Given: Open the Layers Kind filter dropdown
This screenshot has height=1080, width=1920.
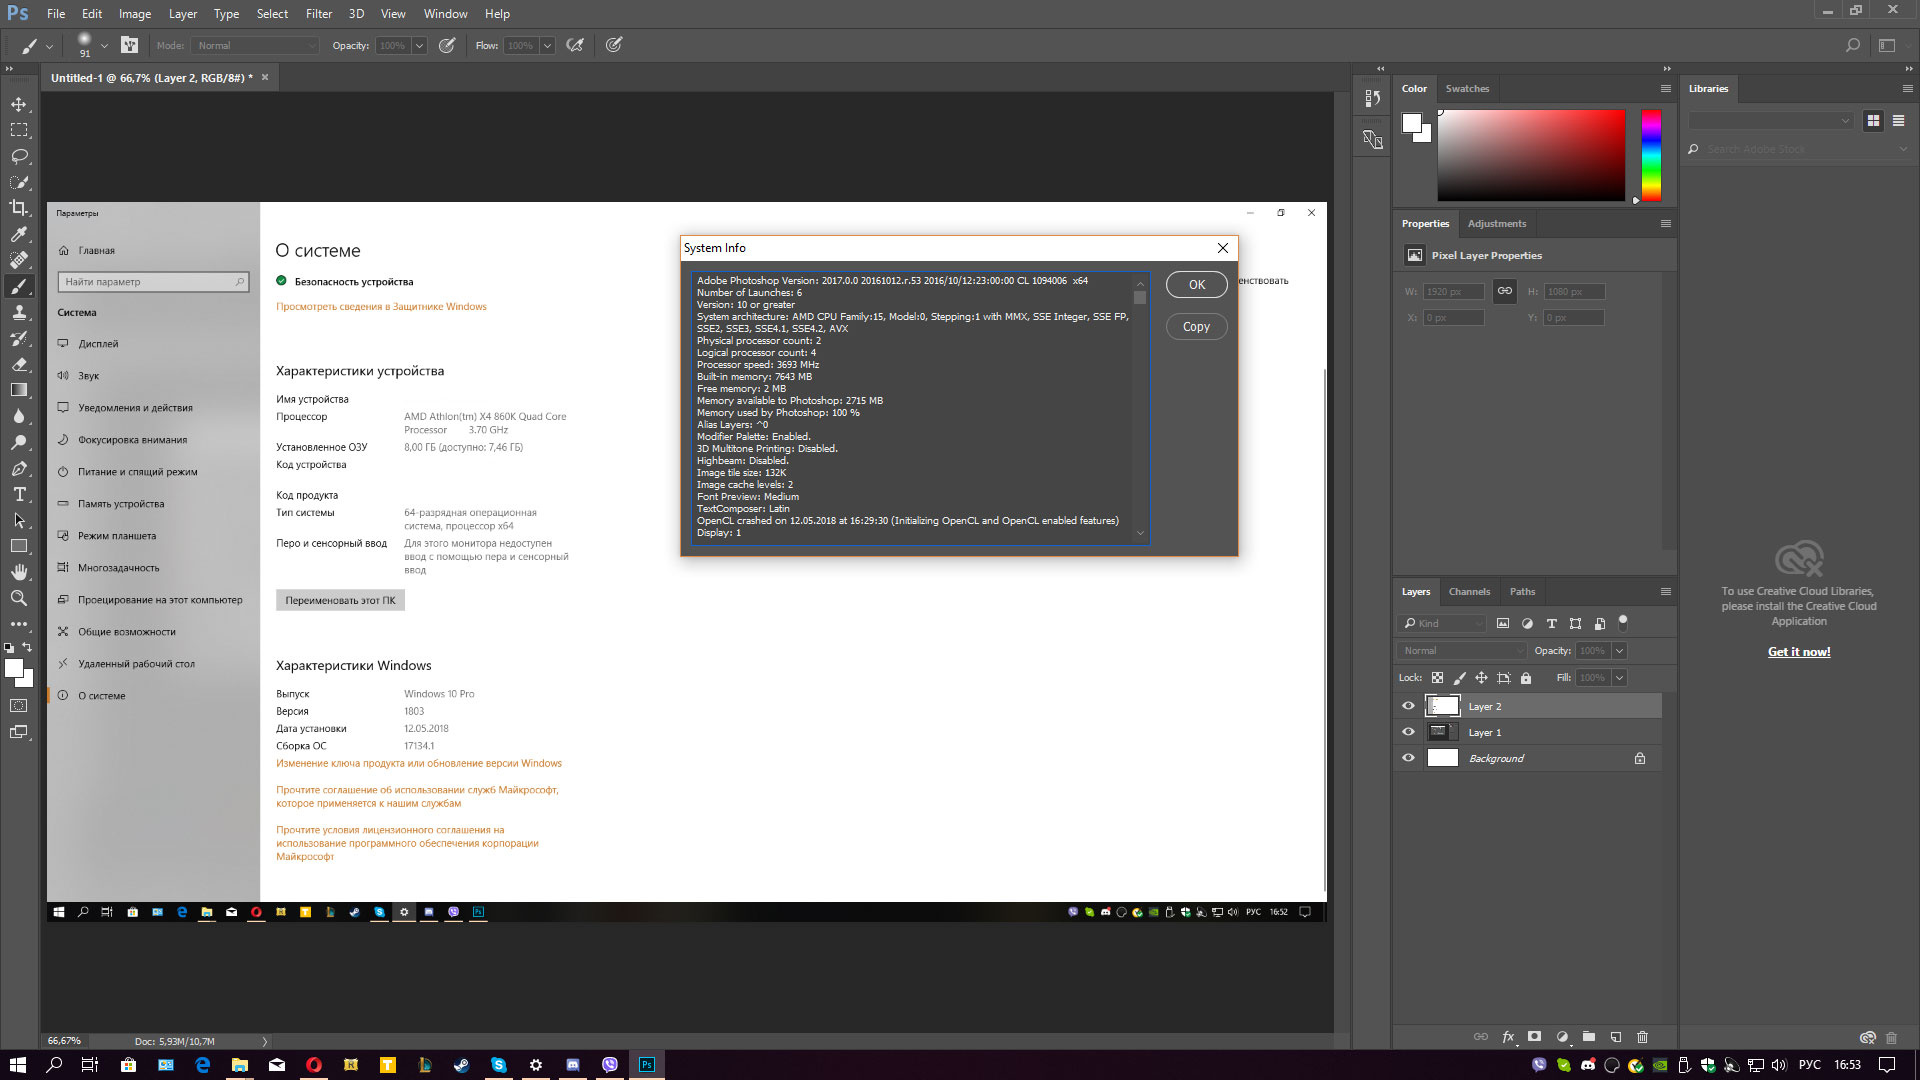Looking at the screenshot, I should click(1443, 623).
